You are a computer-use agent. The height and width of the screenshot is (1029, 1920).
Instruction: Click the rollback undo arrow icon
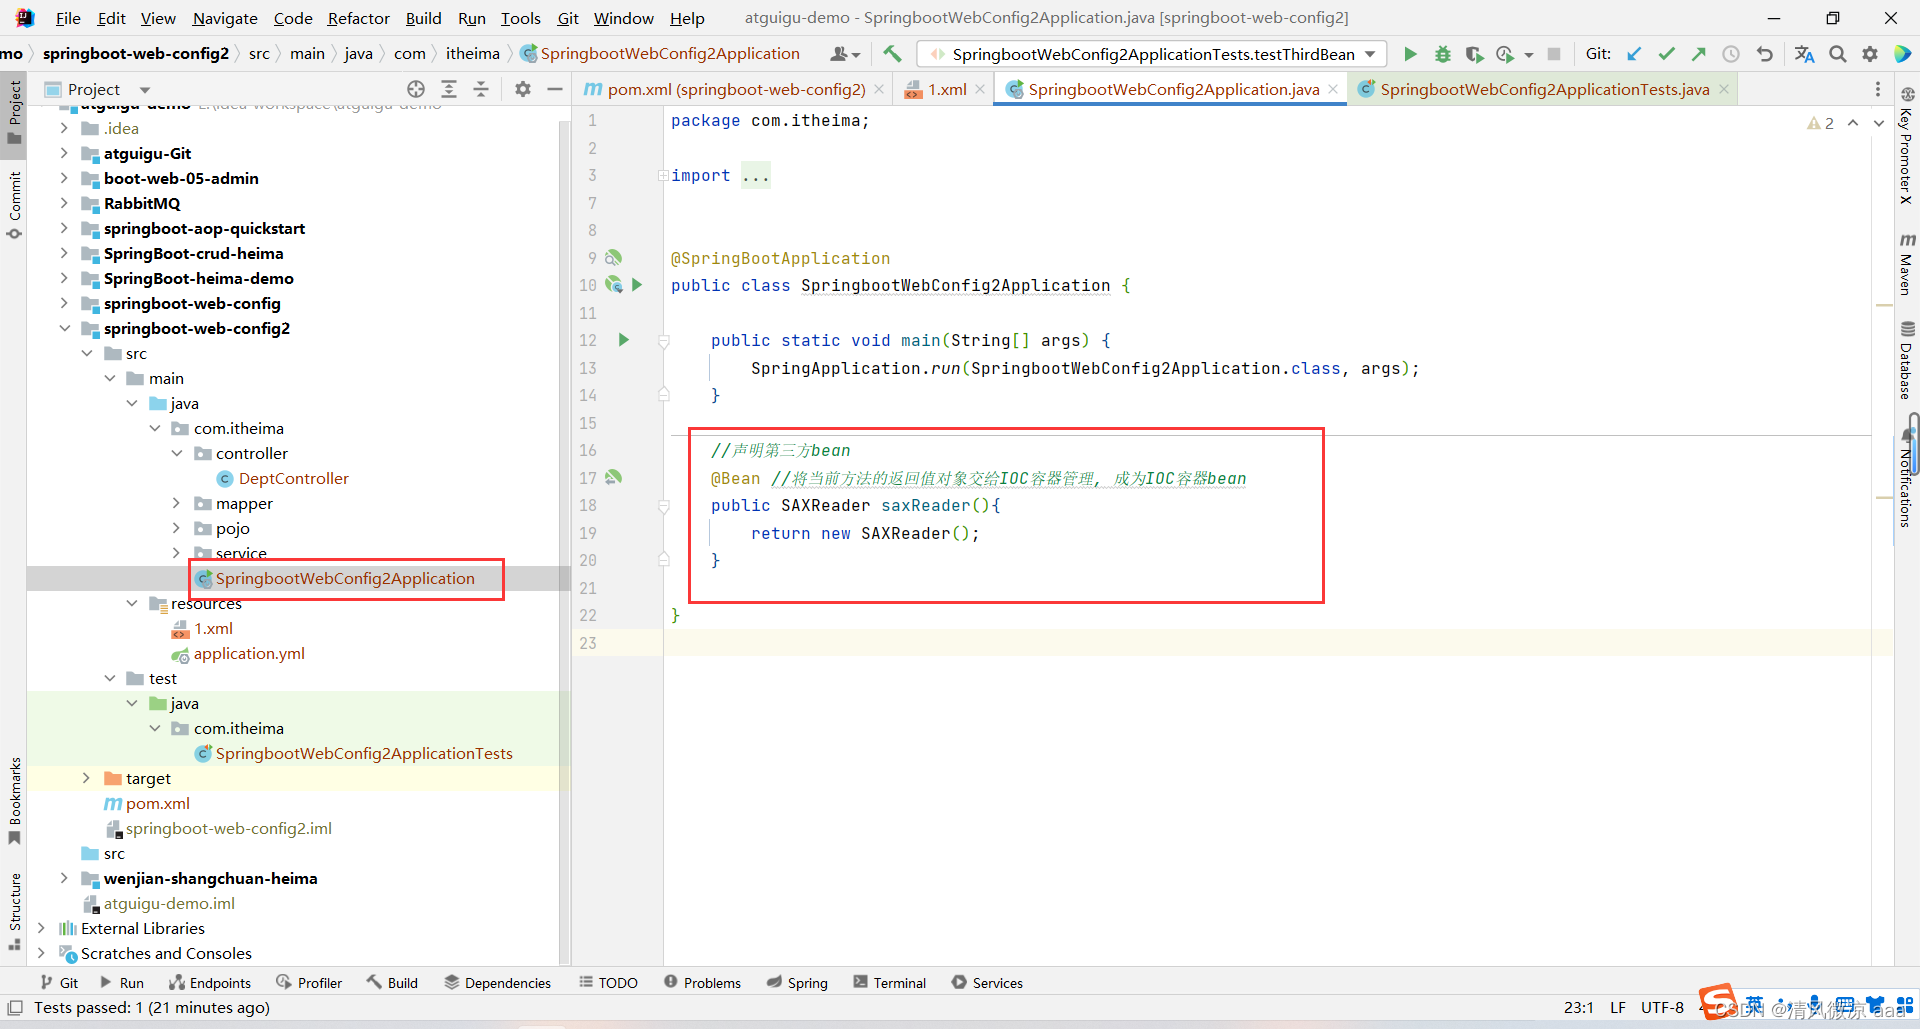[1765, 54]
